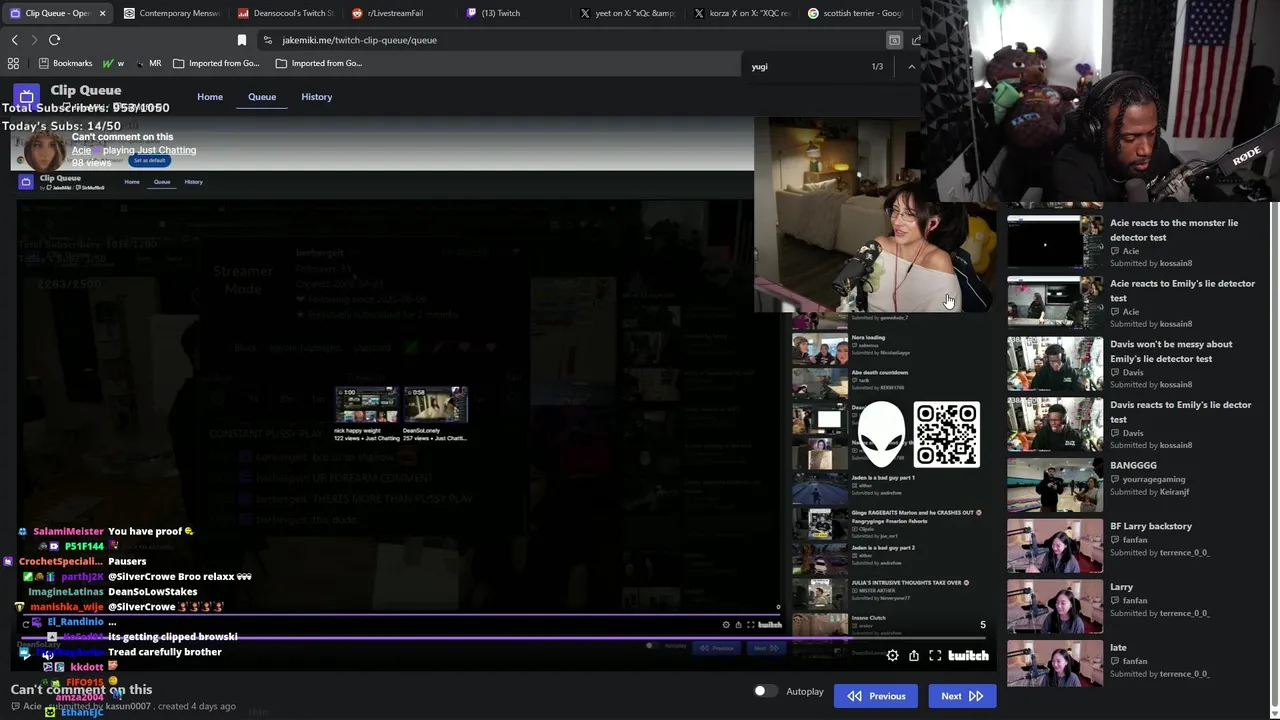Open Twitch player settings gear
Screen dimensions: 1280x720
tap(892, 656)
